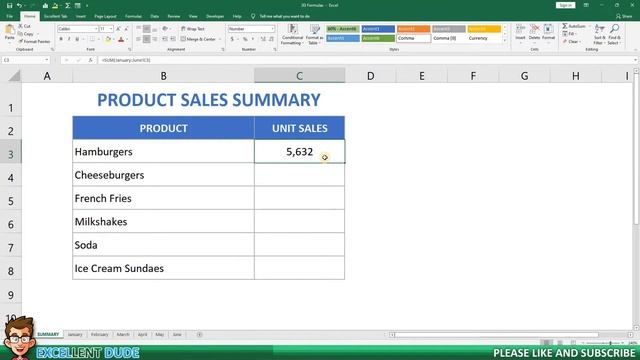This screenshot has height=360, width=640.
Task: Click the Share button
Action: [x=624, y=16]
